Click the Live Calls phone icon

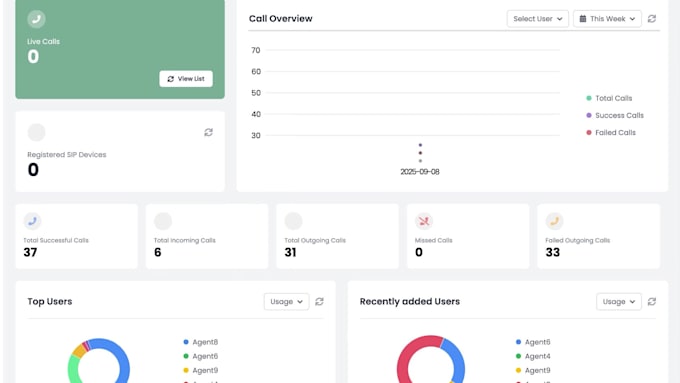pyautogui.click(x=36, y=19)
